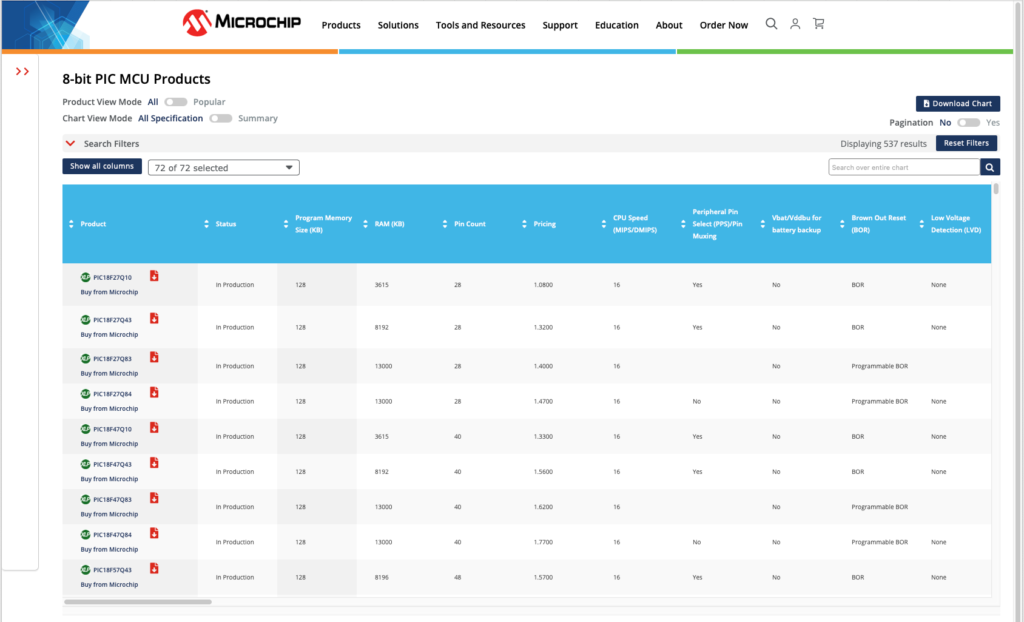This screenshot has height=622, width=1024.
Task: Focus the 'Search over entire chart' field
Action: point(904,167)
